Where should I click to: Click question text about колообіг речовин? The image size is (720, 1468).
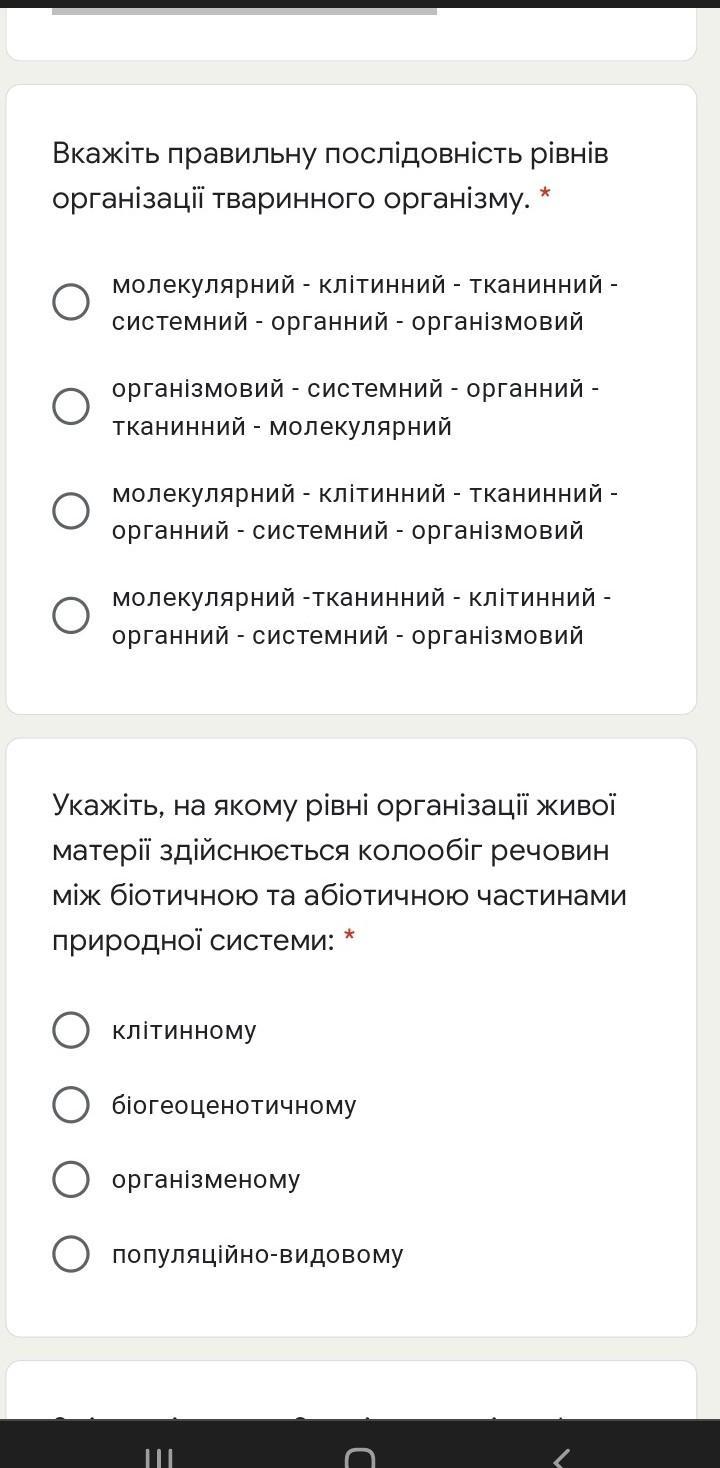pyautogui.click(x=339, y=873)
